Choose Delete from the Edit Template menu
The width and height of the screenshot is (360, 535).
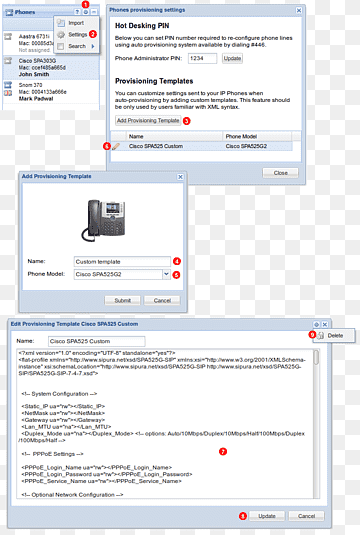[x=335, y=336]
